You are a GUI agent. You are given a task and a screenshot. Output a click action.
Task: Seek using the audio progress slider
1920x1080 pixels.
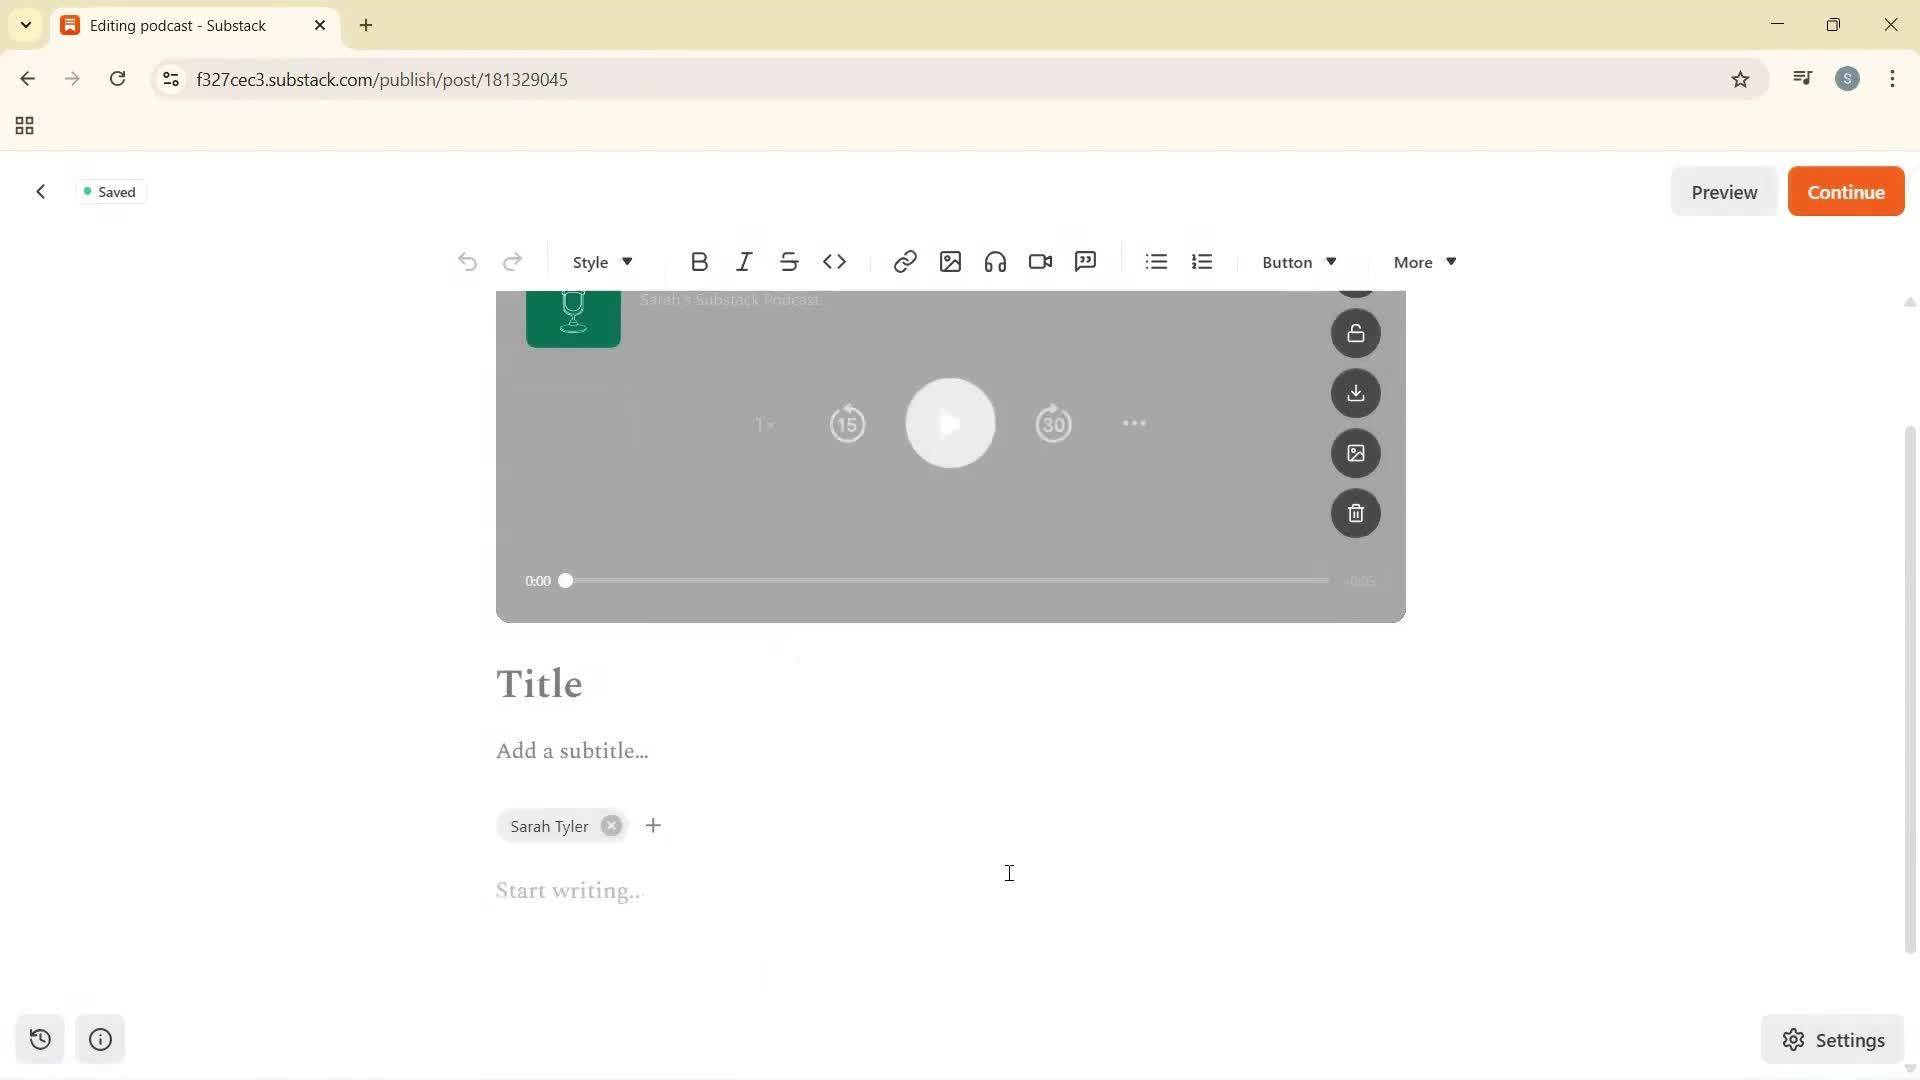click(565, 580)
